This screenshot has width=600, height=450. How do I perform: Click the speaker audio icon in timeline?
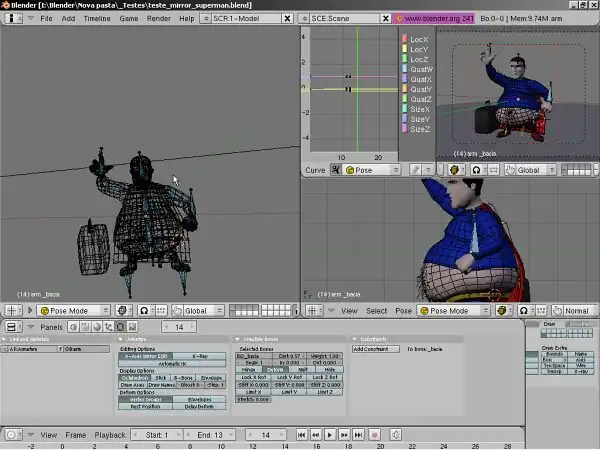point(396,435)
